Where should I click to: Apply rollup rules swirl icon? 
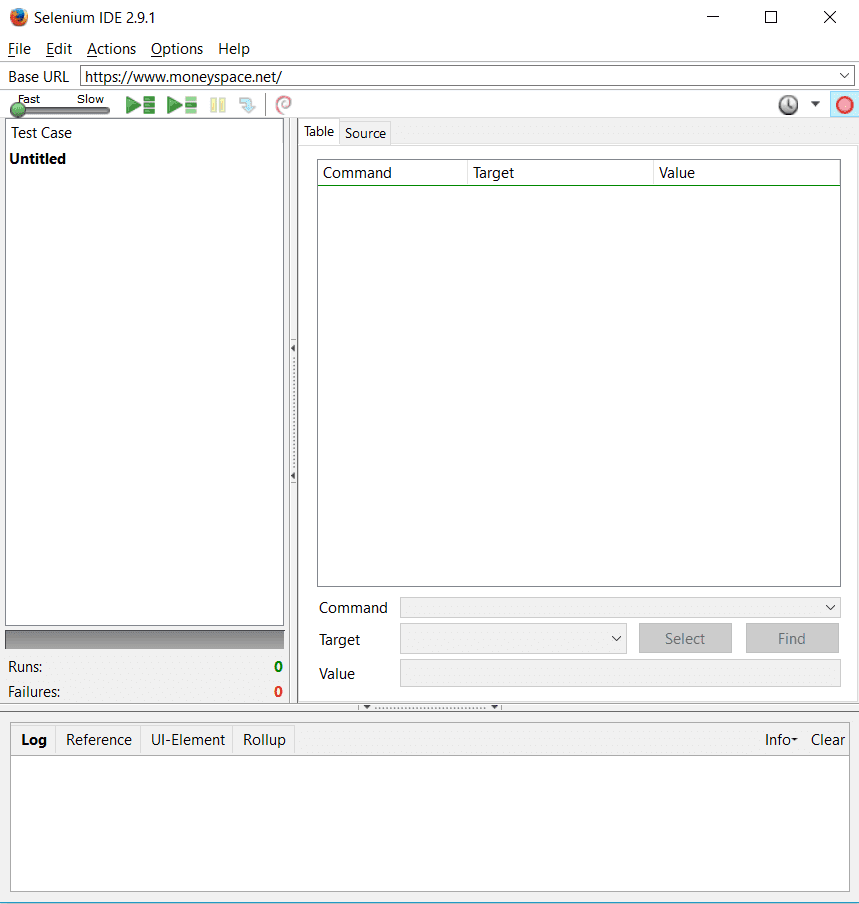[x=283, y=105]
